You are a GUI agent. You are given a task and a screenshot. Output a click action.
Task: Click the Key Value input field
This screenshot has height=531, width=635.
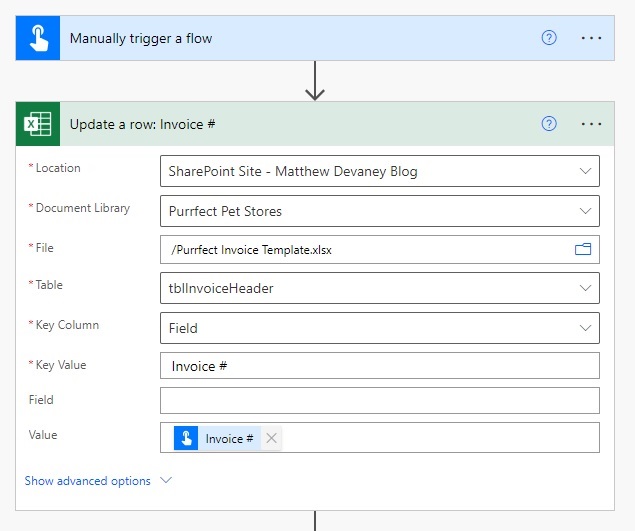coord(380,366)
